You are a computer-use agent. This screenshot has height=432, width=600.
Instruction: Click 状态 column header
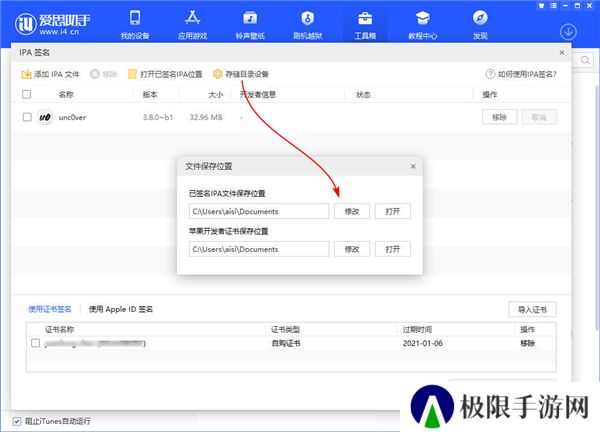click(363, 95)
